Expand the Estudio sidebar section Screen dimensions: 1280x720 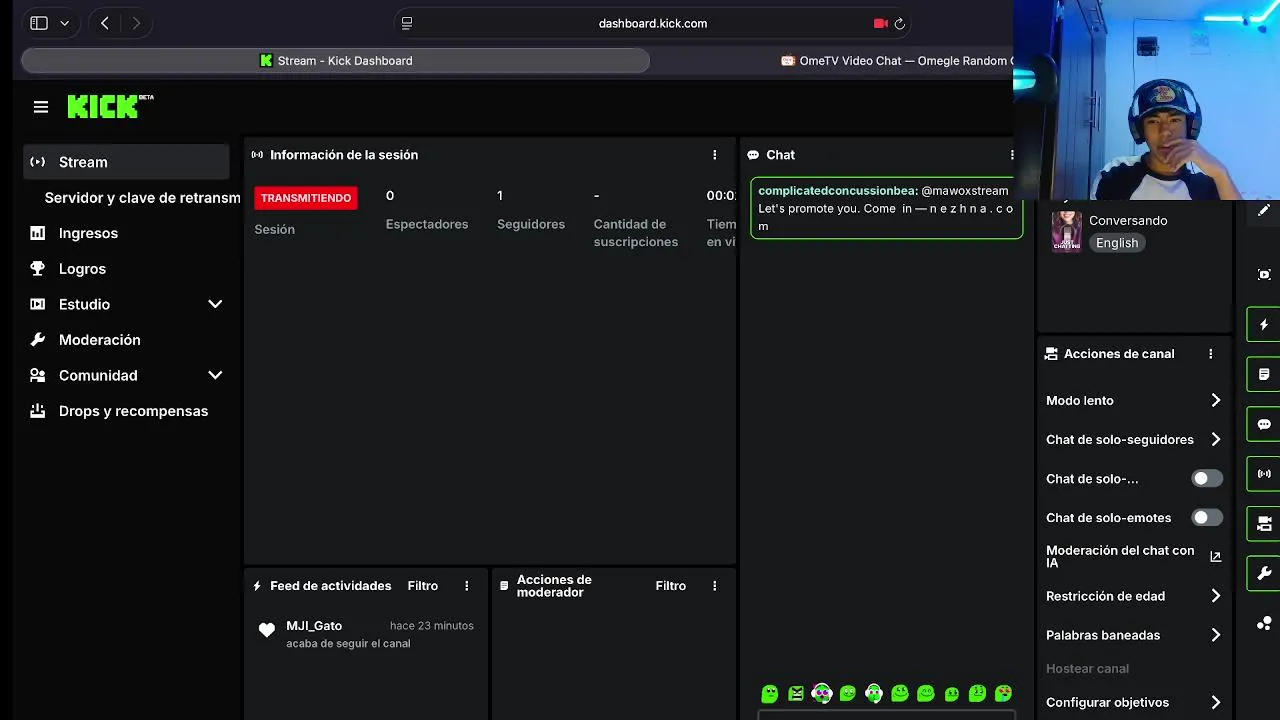[x=215, y=304]
